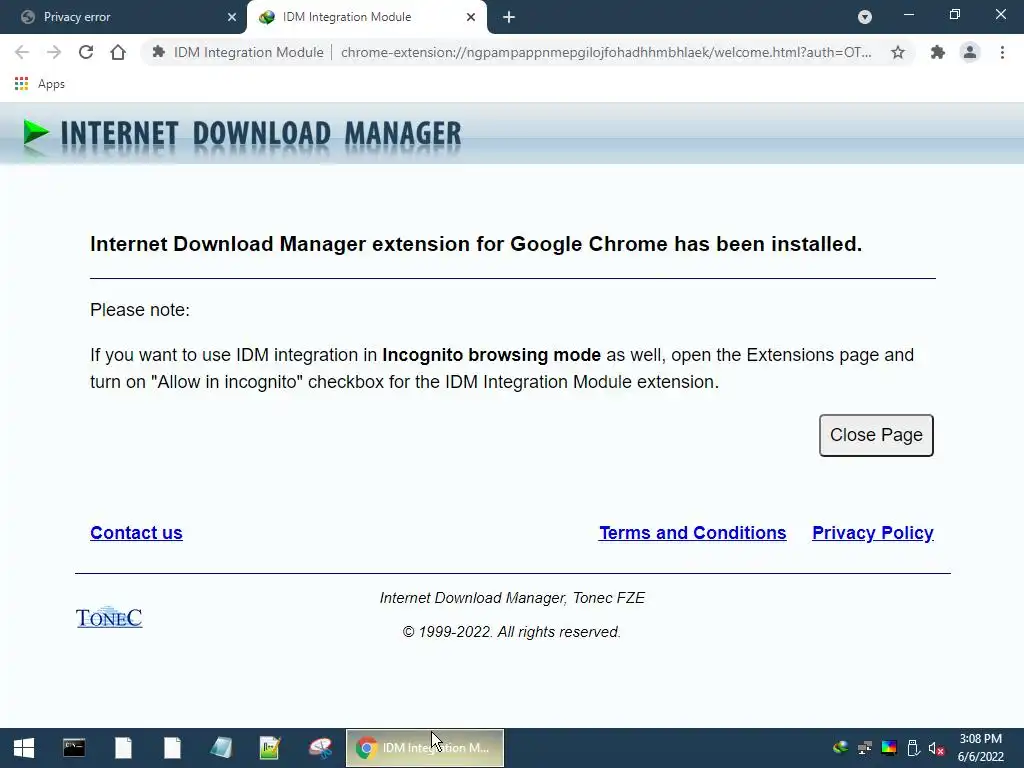This screenshot has height=768, width=1024.
Task: Open the command prompt taskbar icon
Action: pos(74,748)
